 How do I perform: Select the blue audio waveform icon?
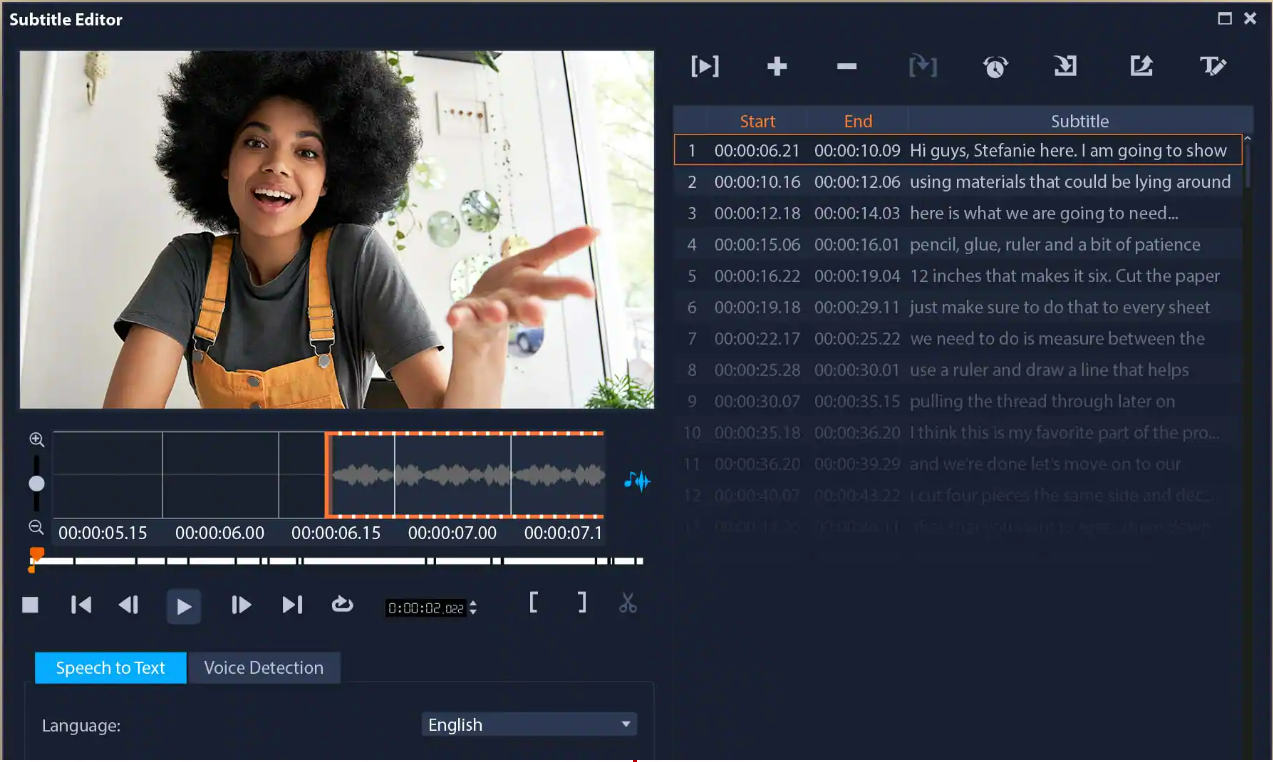pos(637,481)
